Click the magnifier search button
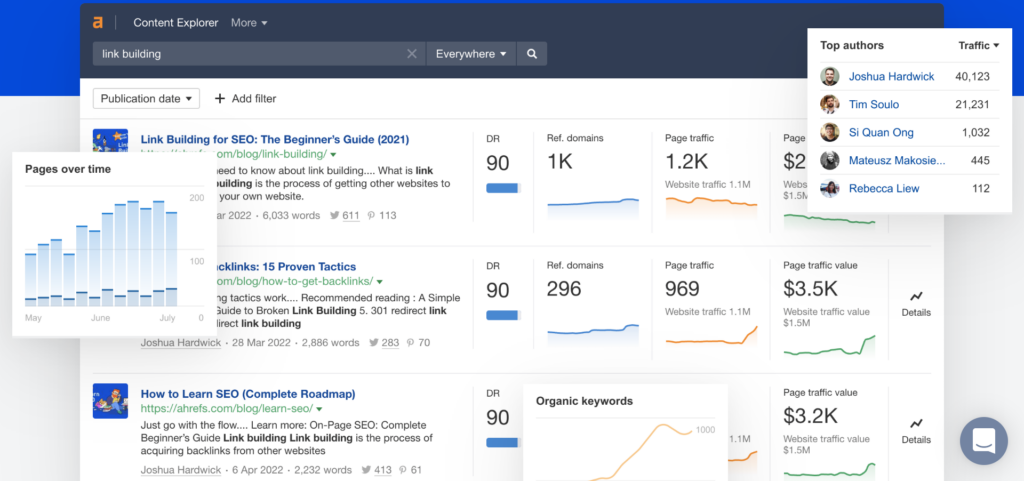1024x481 pixels. (532, 54)
